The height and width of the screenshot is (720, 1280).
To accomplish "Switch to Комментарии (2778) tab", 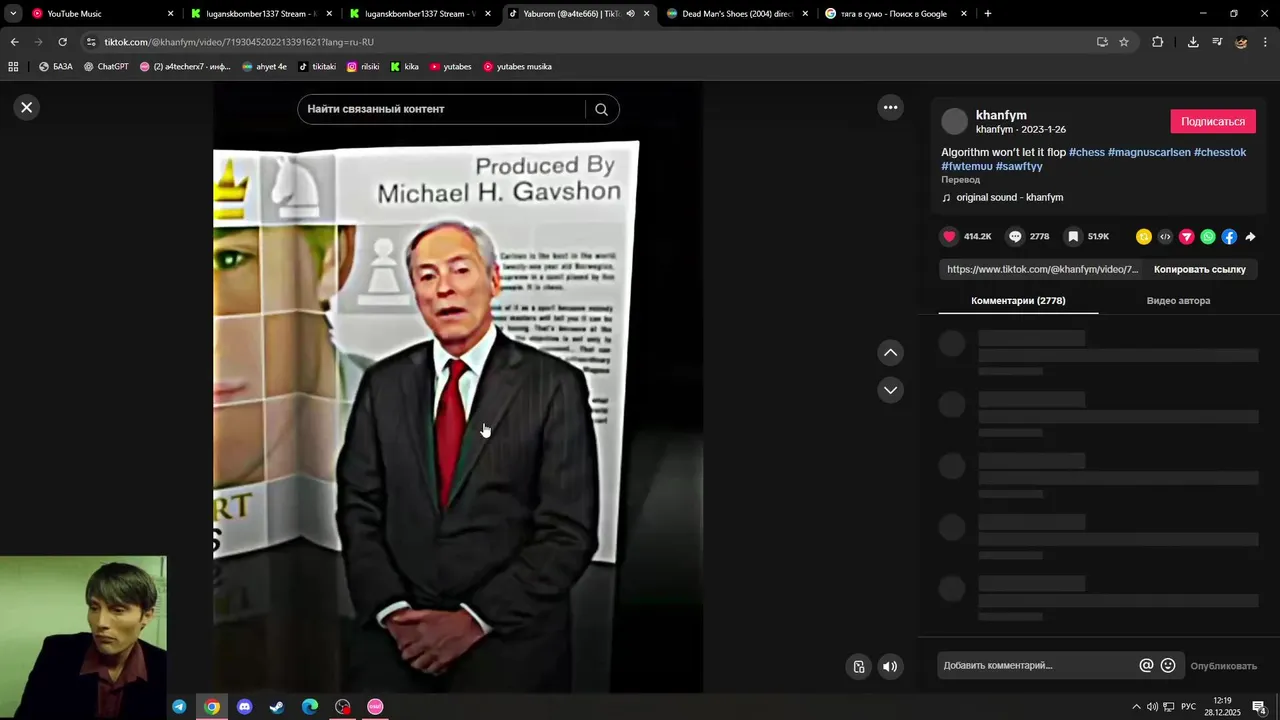I will click(1018, 300).
